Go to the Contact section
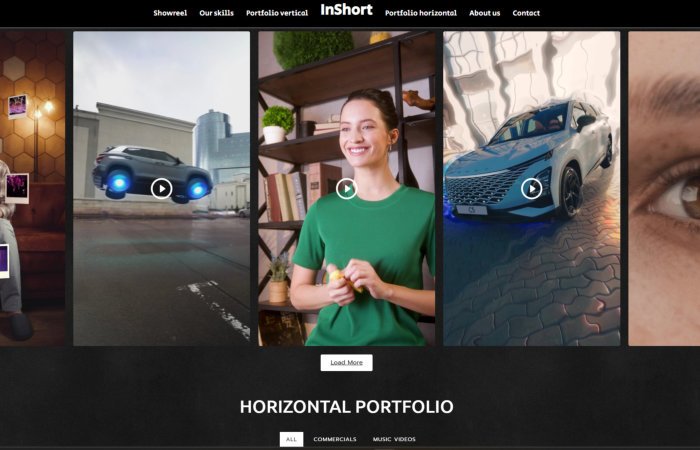Screen dimensions: 700x450 click(x=526, y=13)
